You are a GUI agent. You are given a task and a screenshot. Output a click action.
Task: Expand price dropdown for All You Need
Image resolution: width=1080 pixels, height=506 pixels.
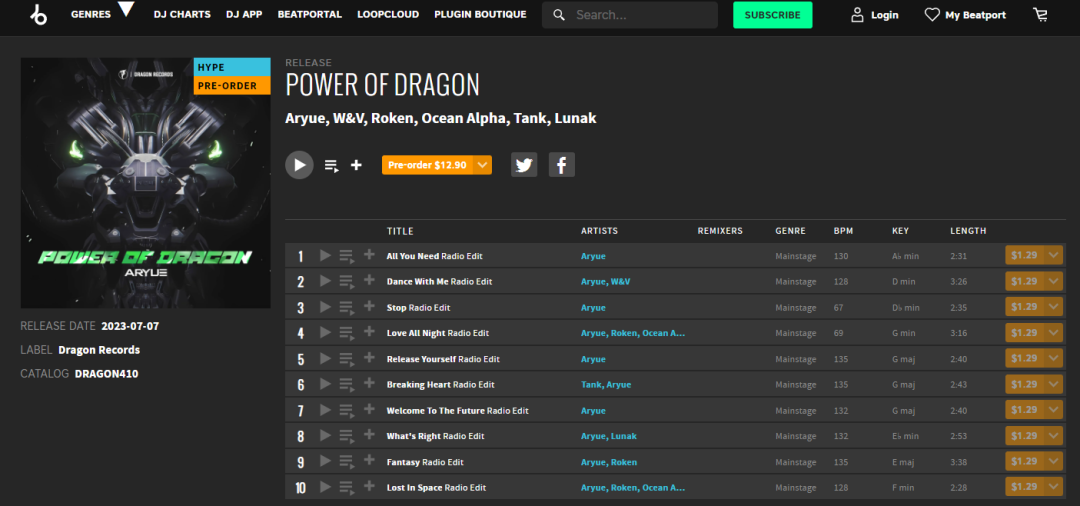point(1054,255)
